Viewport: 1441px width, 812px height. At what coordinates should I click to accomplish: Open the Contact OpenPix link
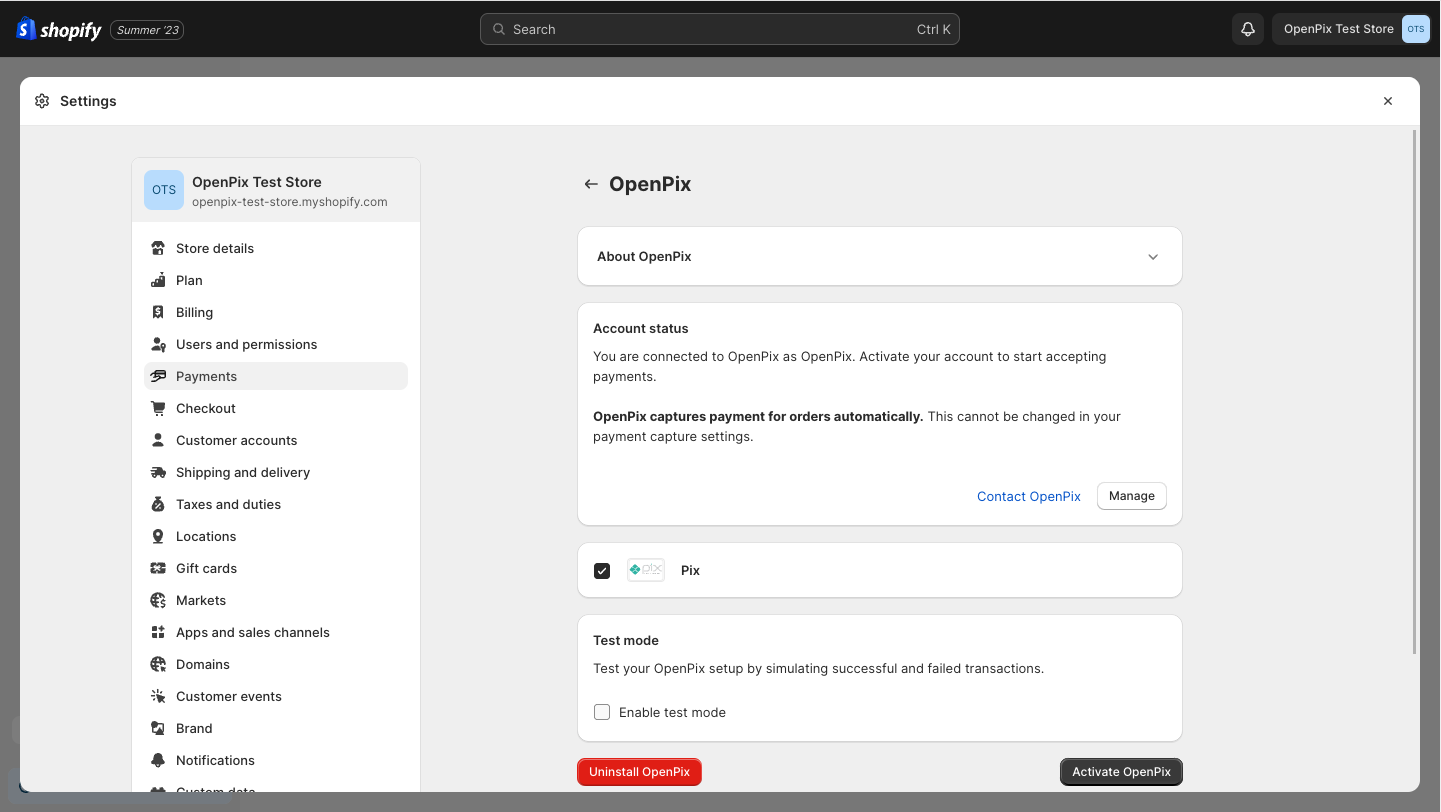[x=1028, y=496]
